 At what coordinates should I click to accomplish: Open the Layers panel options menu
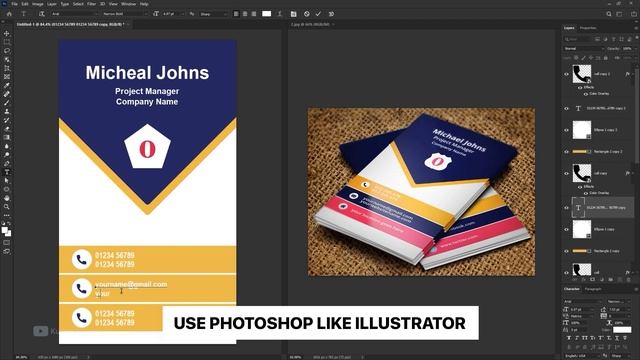point(636,28)
